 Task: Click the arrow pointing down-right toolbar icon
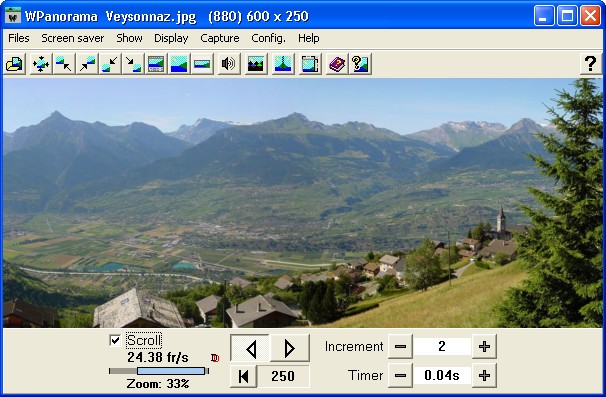133,64
